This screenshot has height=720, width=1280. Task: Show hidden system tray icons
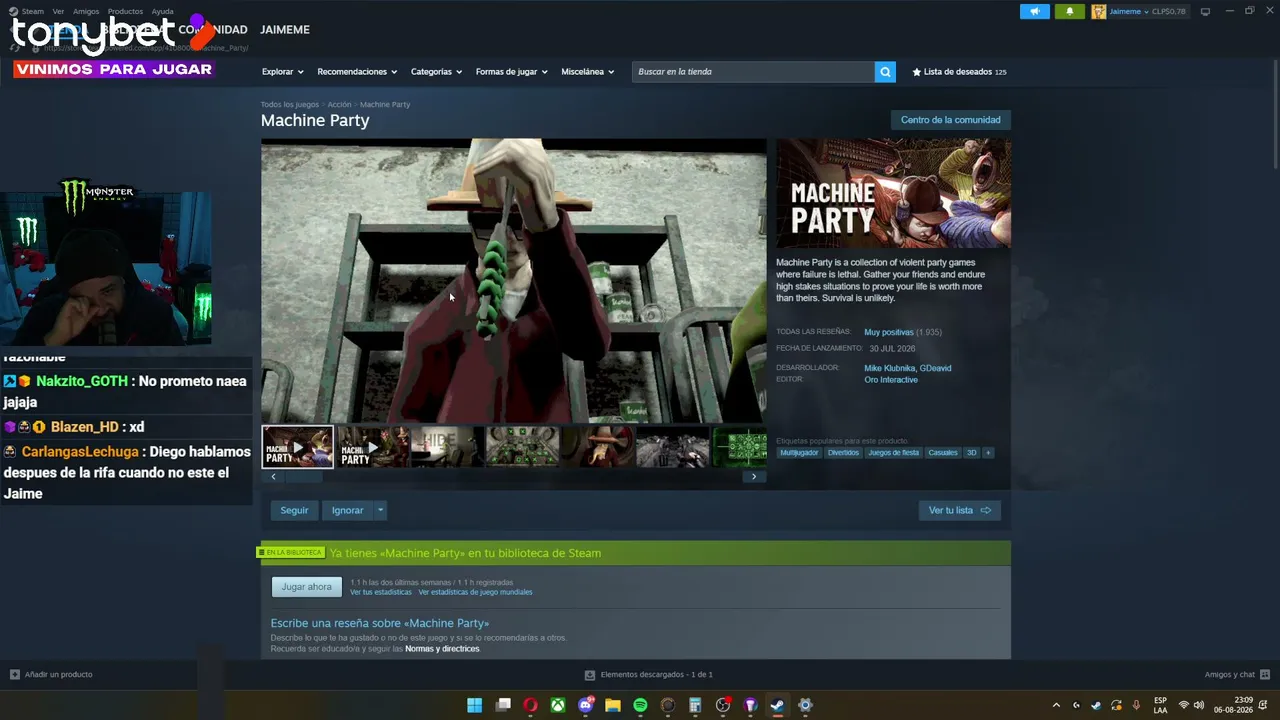point(1056,705)
